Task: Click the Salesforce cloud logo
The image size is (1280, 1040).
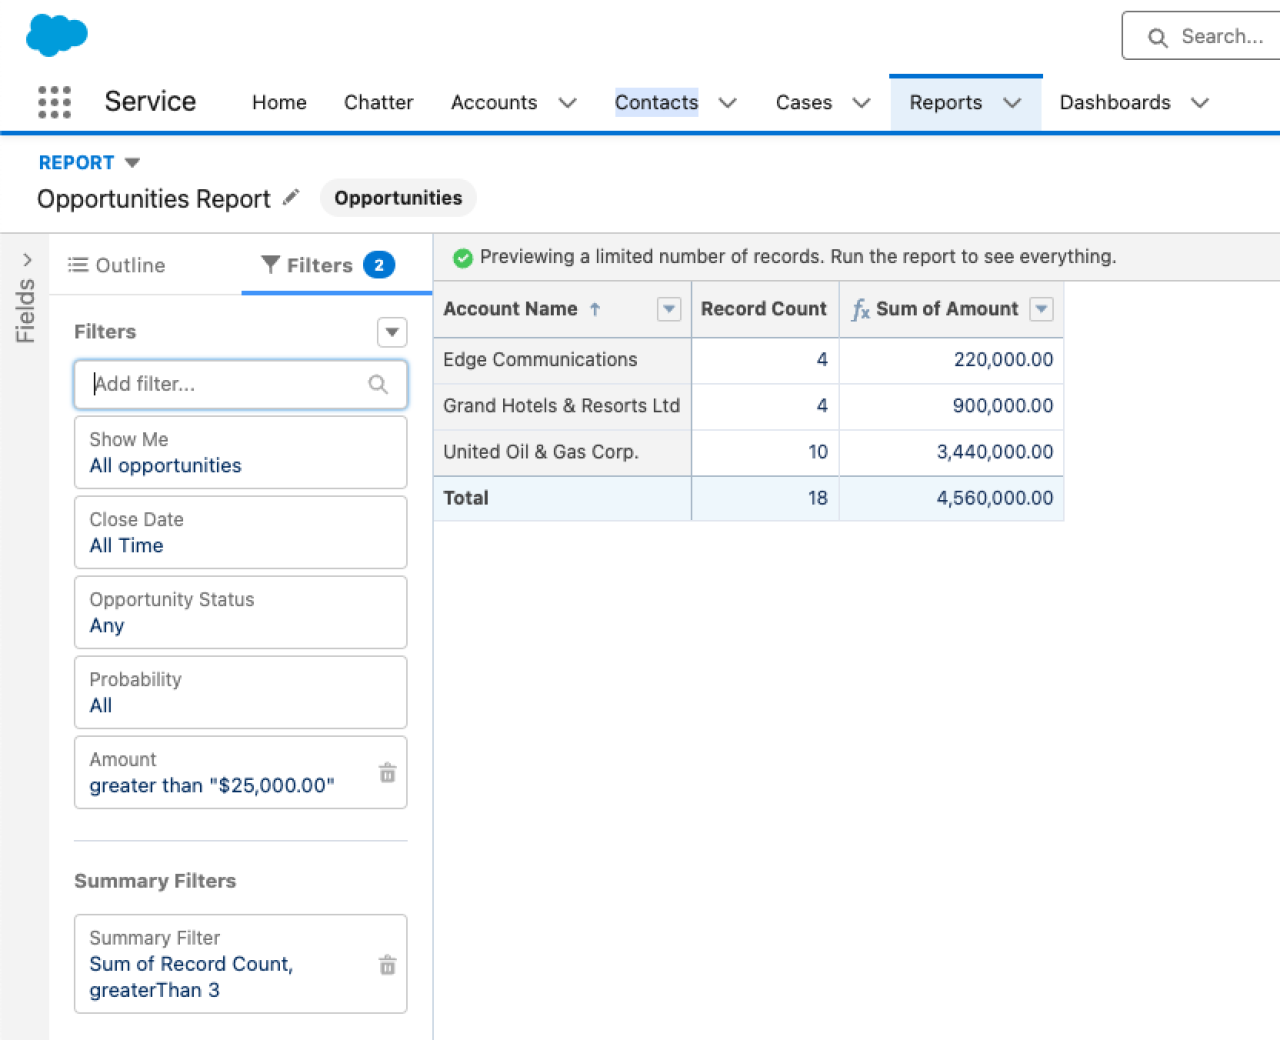Action: pyautogui.click(x=56, y=35)
